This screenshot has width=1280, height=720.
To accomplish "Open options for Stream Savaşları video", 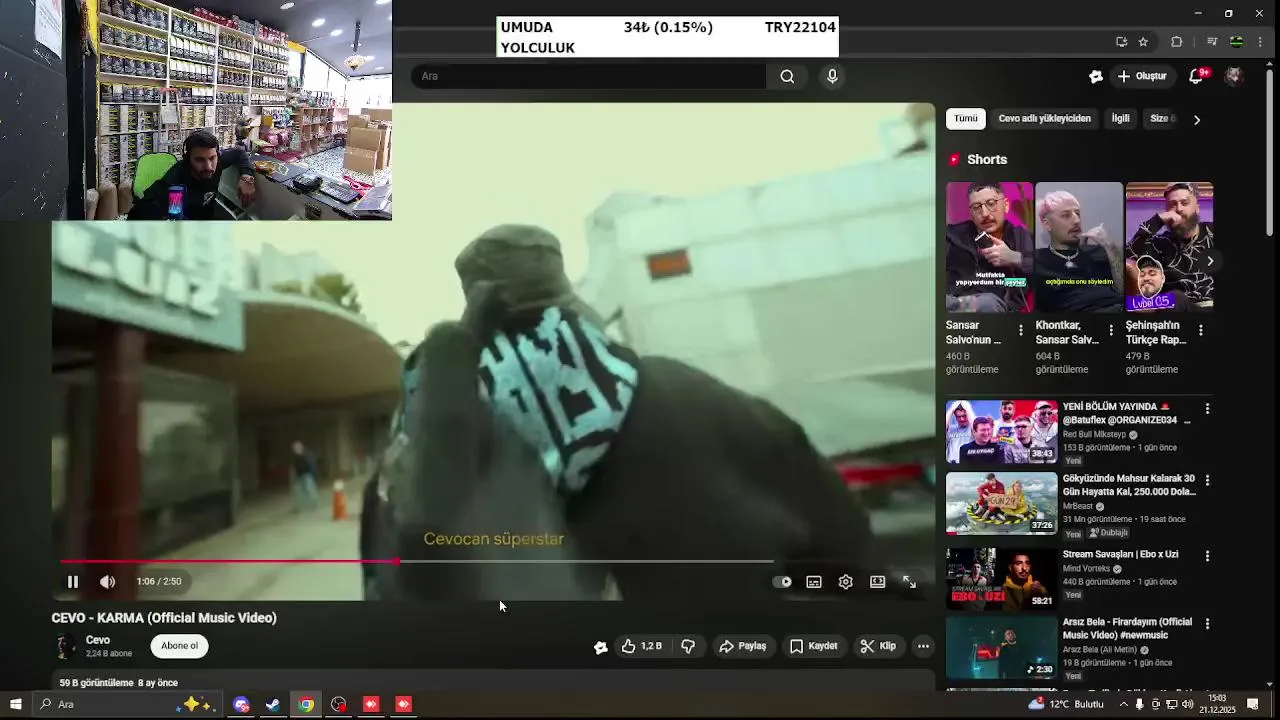I will point(1207,556).
